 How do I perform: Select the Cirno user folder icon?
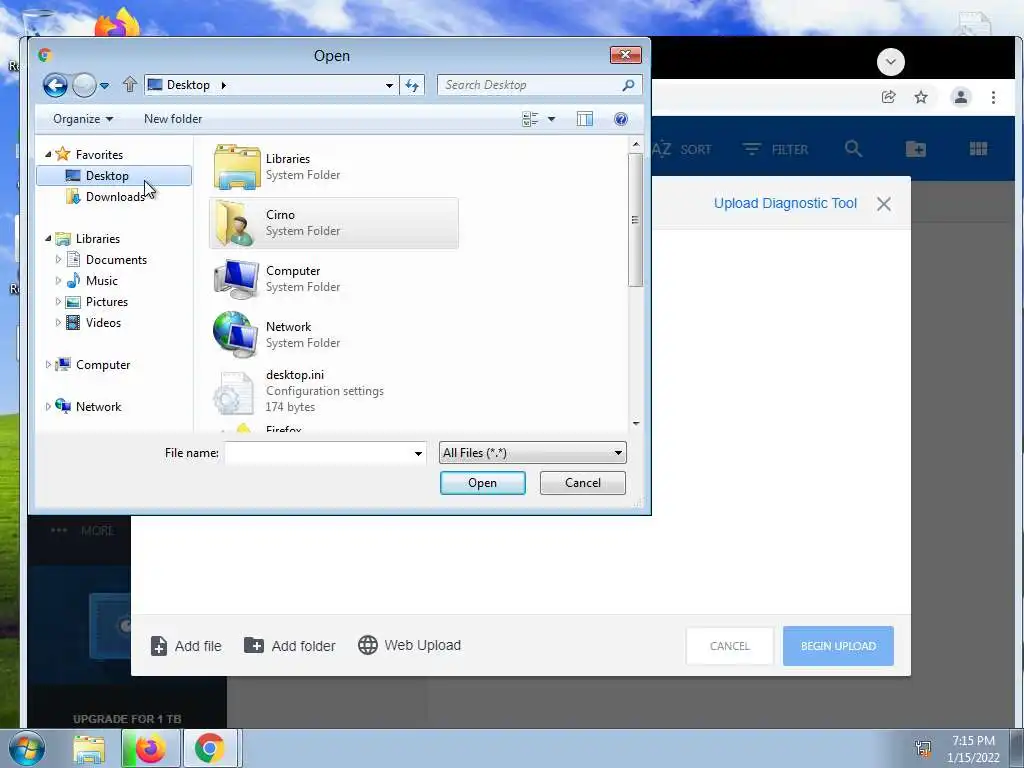pyautogui.click(x=234, y=223)
